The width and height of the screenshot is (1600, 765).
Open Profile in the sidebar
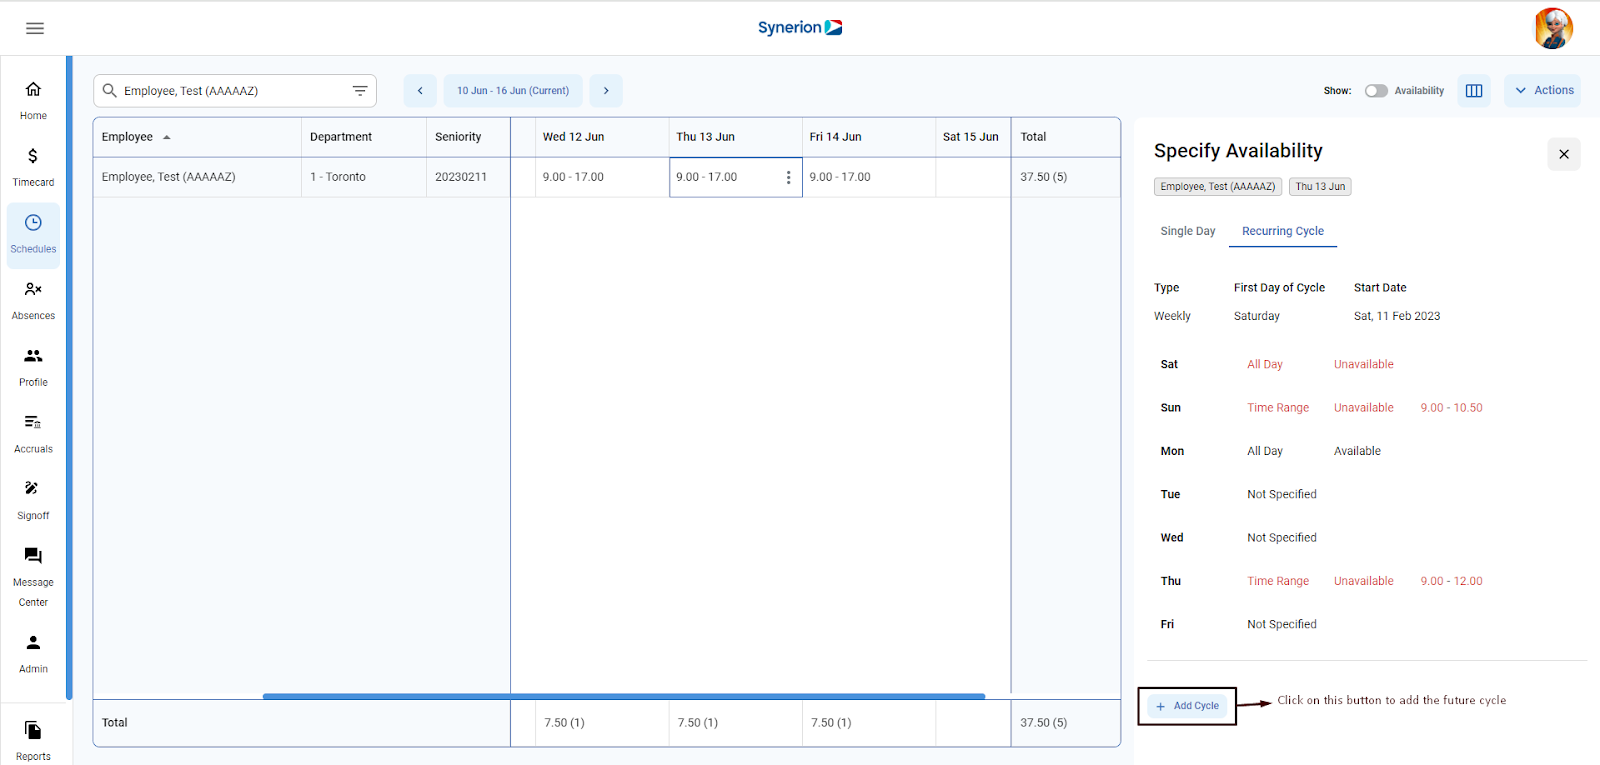pos(33,368)
